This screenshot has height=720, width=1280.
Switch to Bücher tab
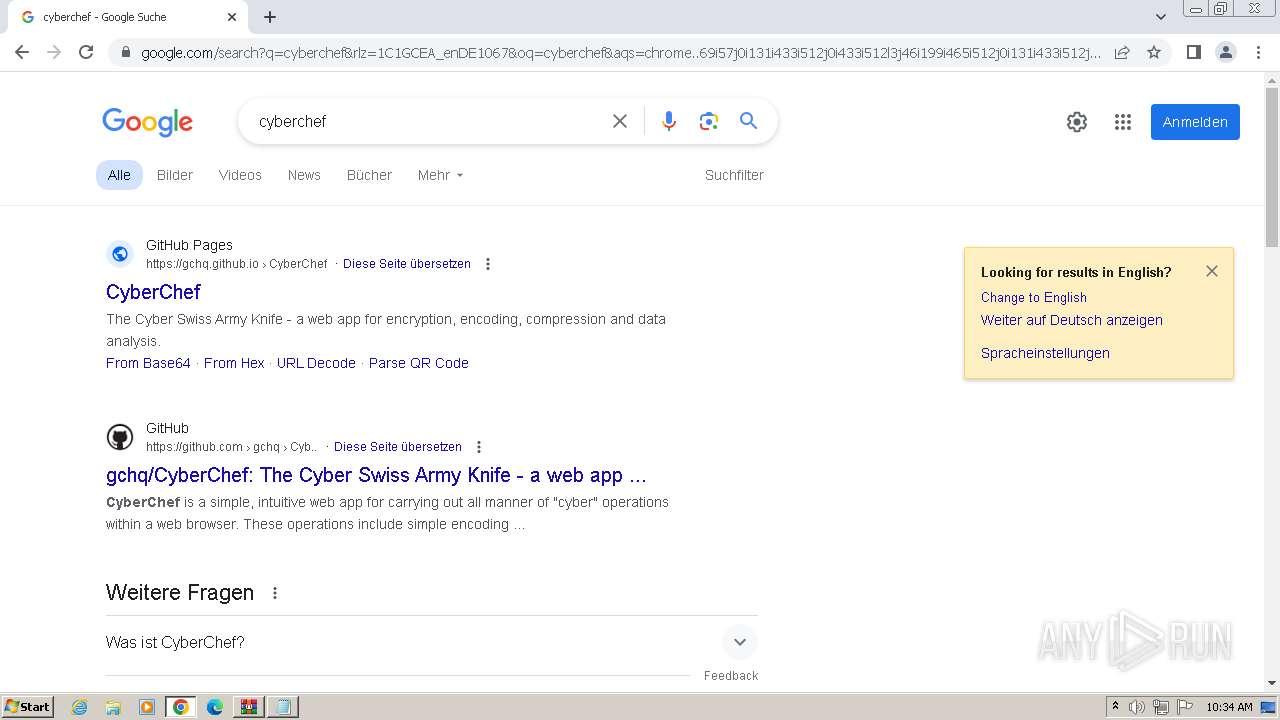[369, 175]
